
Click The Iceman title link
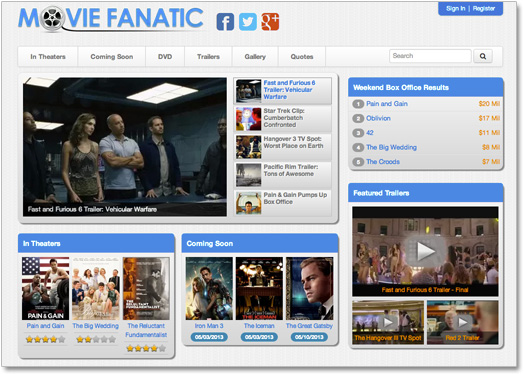tap(259, 326)
